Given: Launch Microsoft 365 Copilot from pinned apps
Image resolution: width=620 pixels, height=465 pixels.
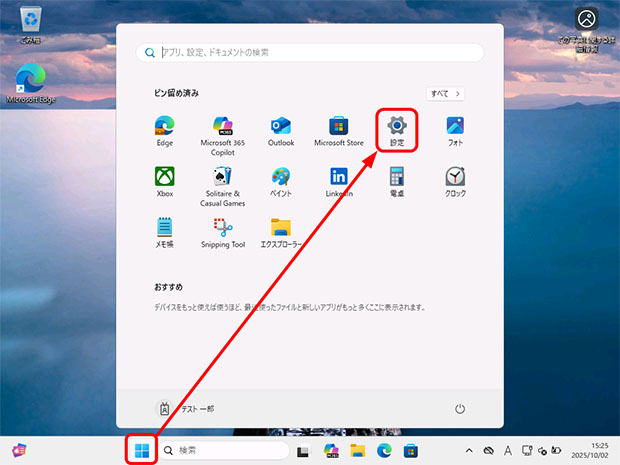Looking at the screenshot, I should 223,136.
